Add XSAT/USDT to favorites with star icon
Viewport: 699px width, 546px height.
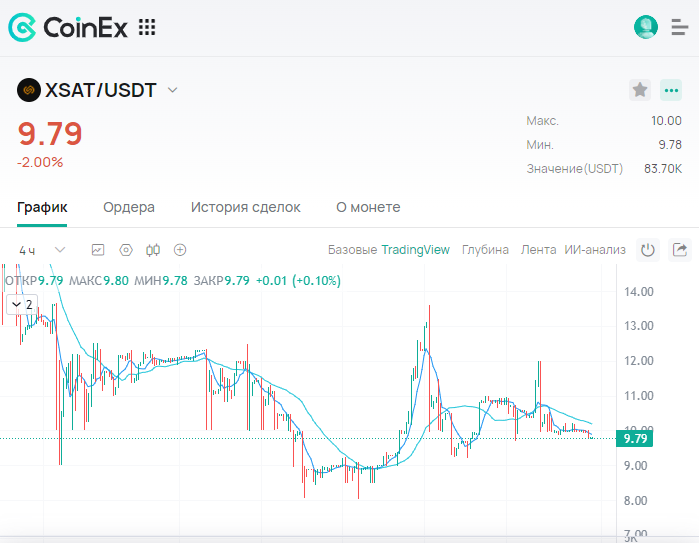(x=640, y=90)
